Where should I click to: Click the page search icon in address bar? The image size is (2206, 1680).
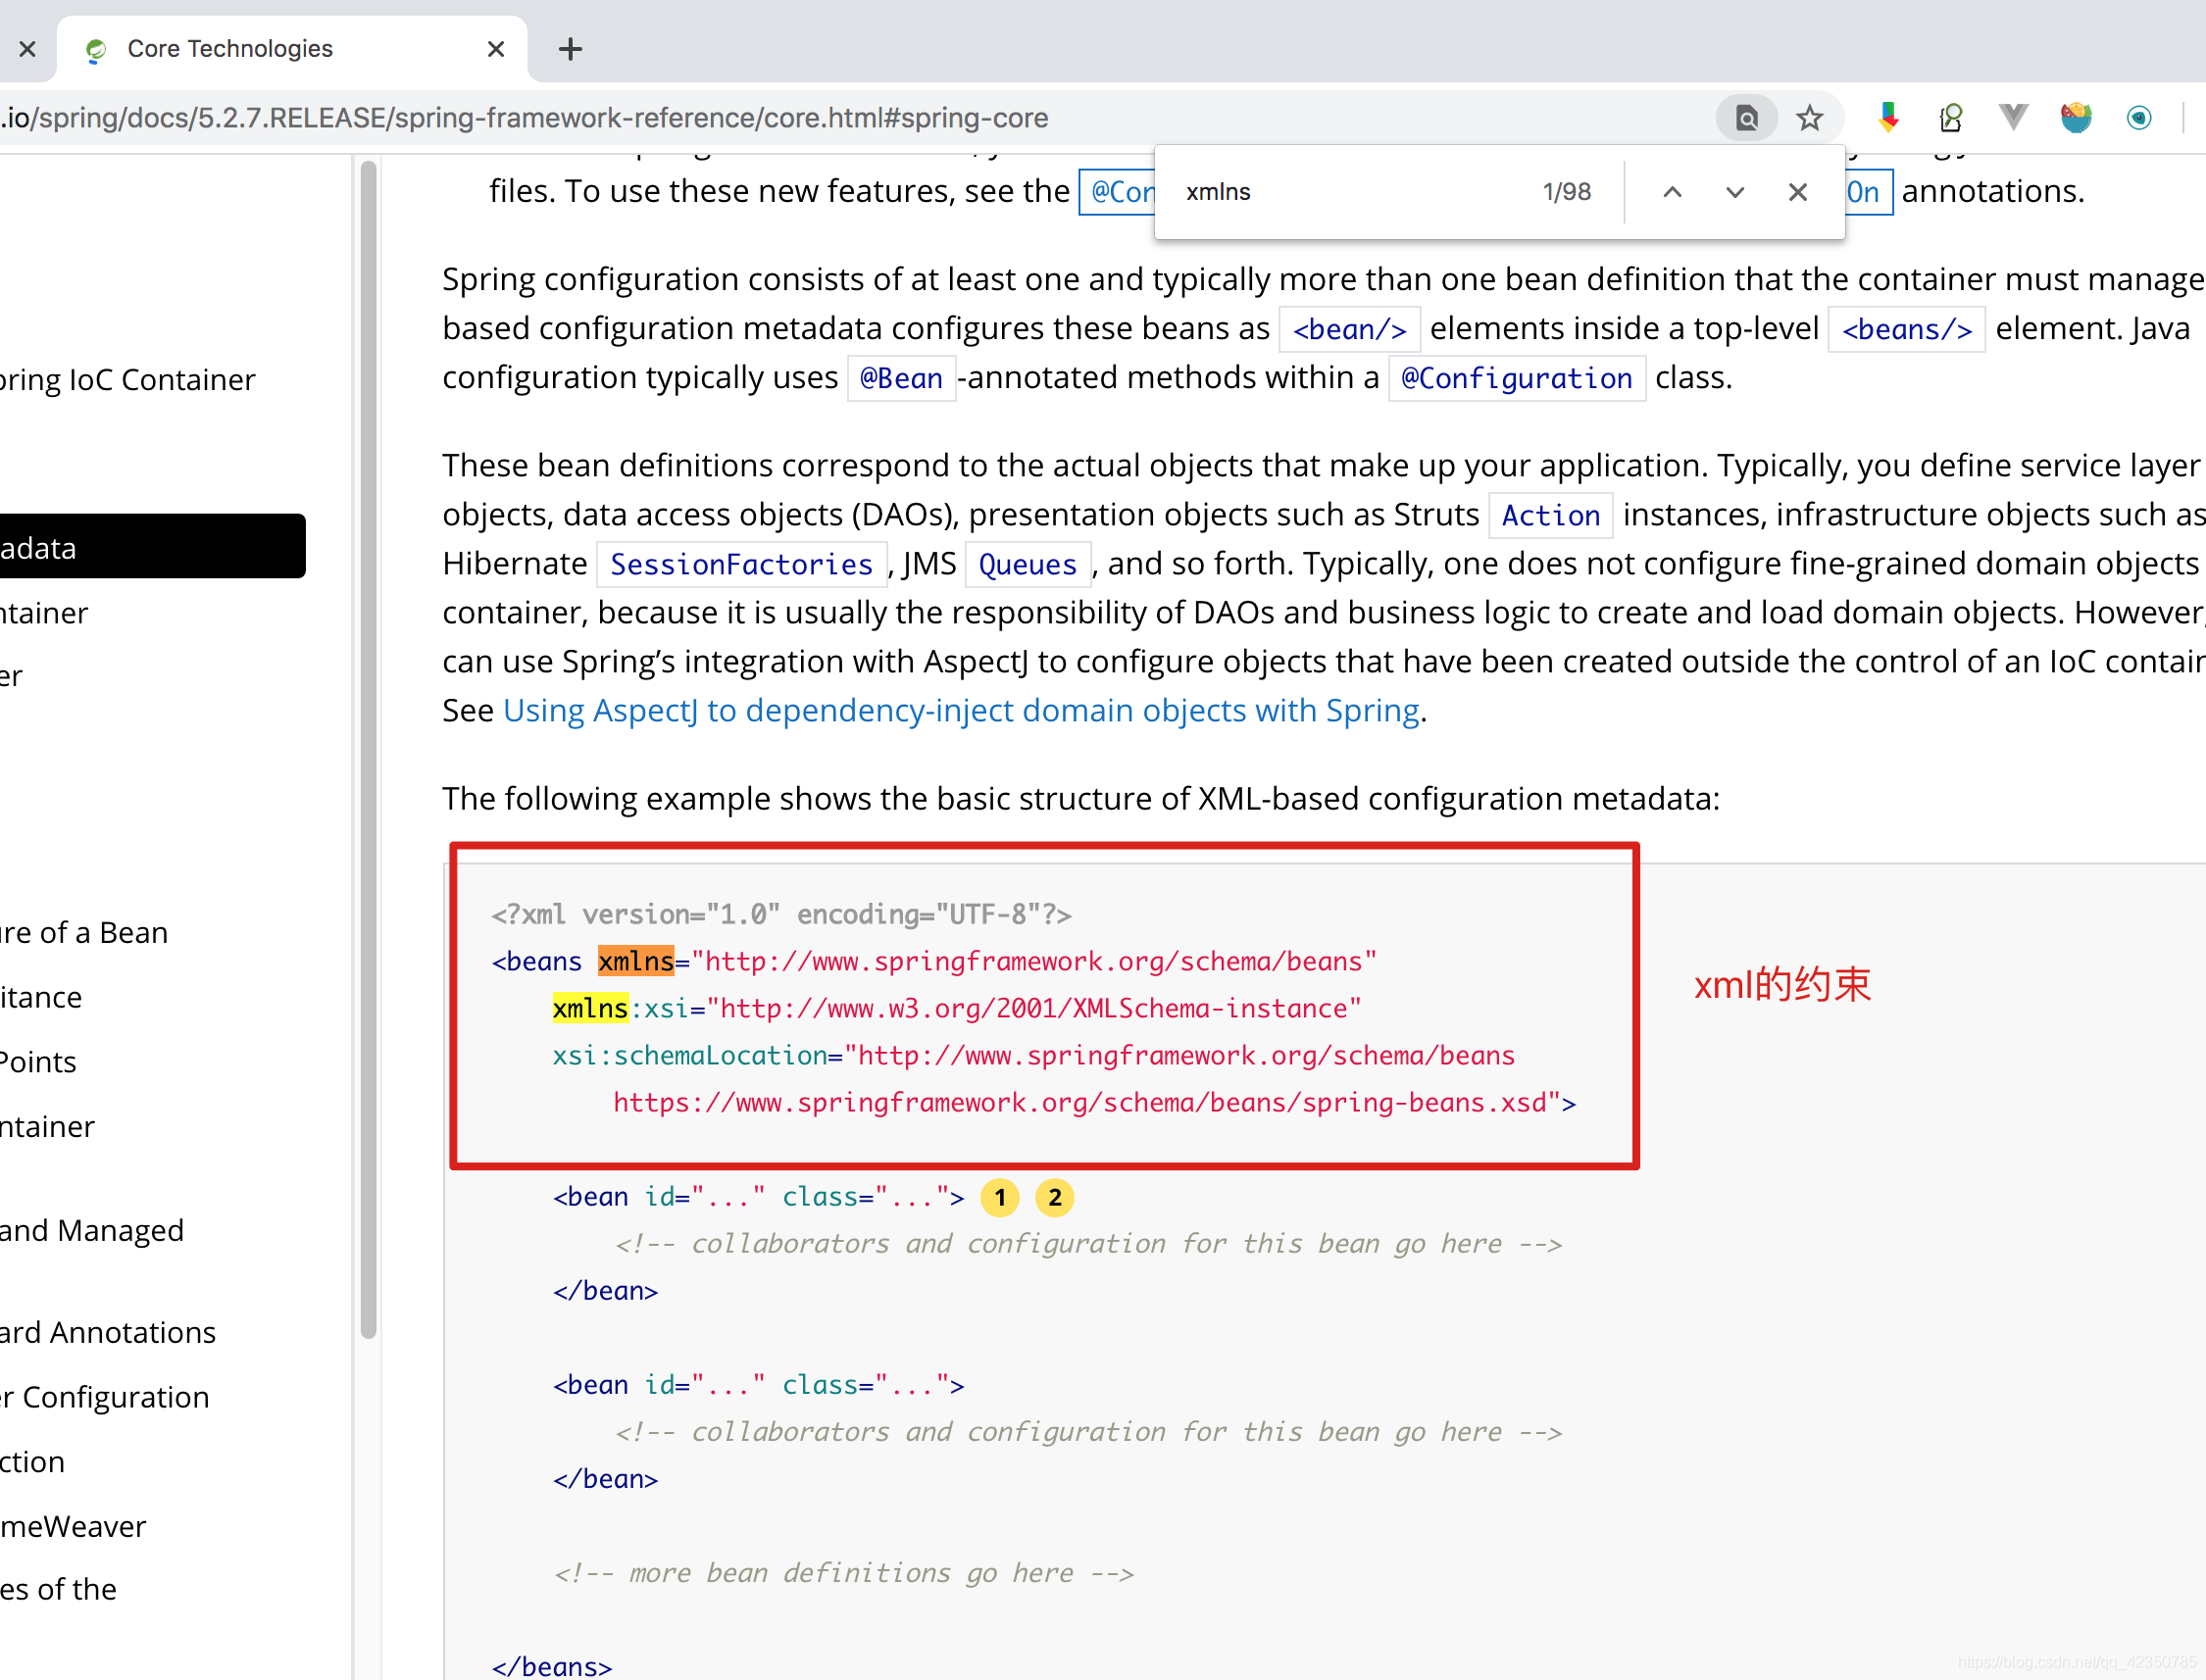tap(1746, 118)
